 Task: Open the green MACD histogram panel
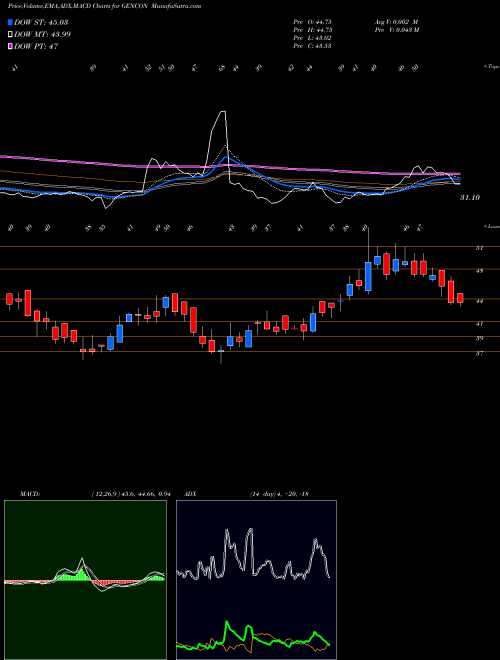(85, 580)
